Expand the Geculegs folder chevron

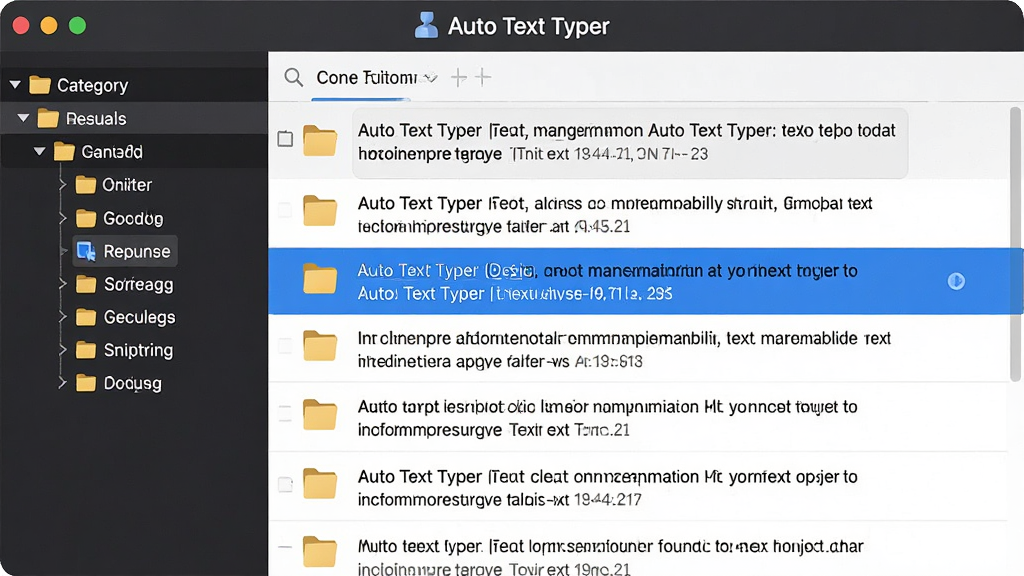pos(63,317)
